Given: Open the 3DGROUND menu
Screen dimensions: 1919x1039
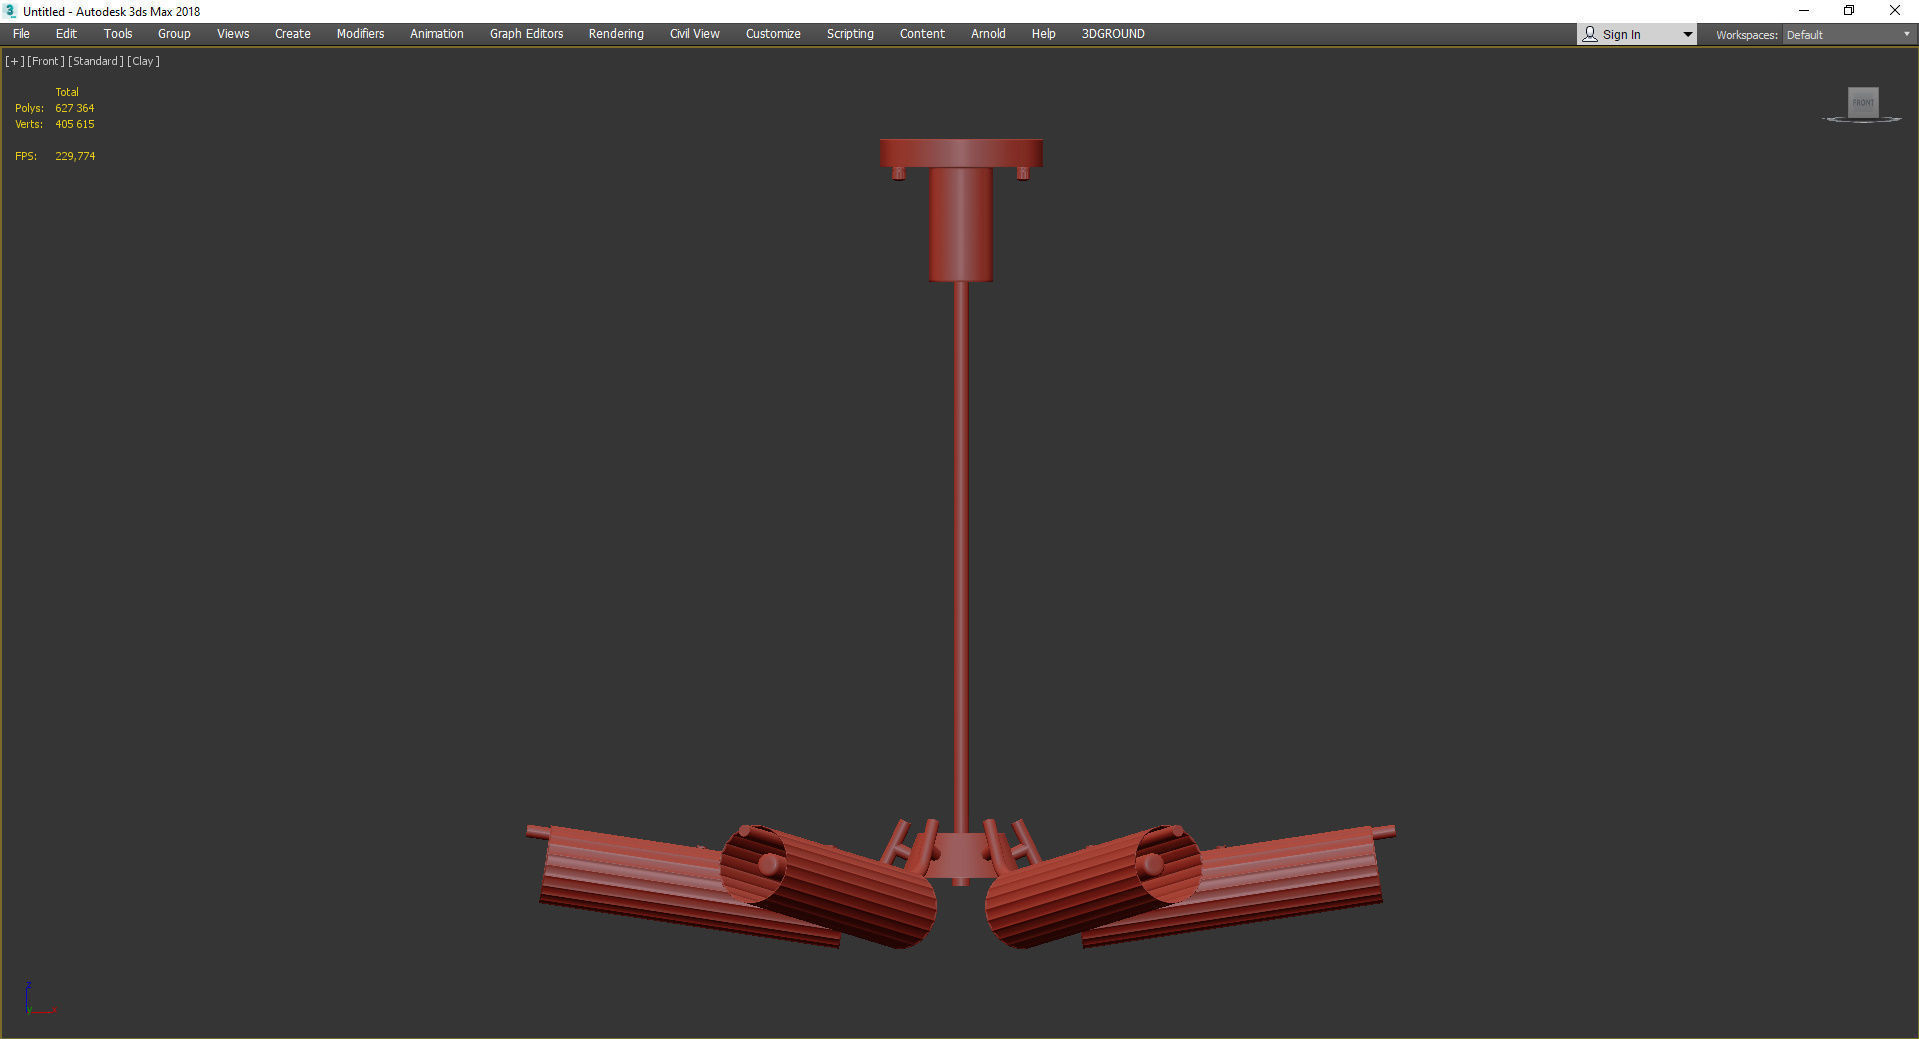Looking at the screenshot, I should (1113, 34).
